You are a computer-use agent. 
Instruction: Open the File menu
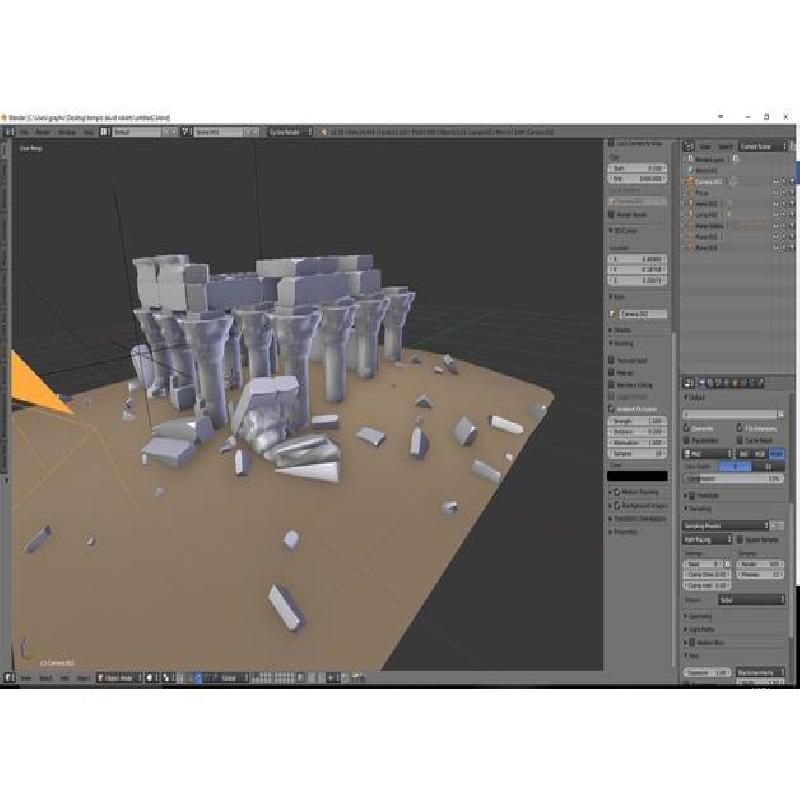click(23, 131)
